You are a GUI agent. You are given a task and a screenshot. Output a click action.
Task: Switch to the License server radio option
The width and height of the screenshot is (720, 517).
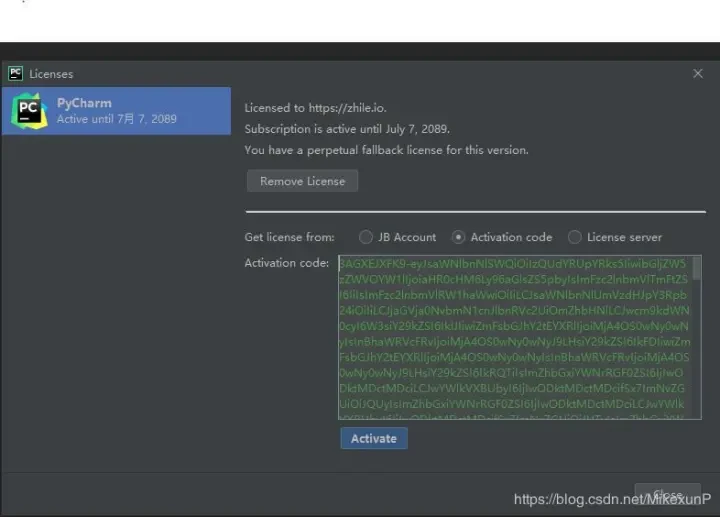[x=575, y=237]
